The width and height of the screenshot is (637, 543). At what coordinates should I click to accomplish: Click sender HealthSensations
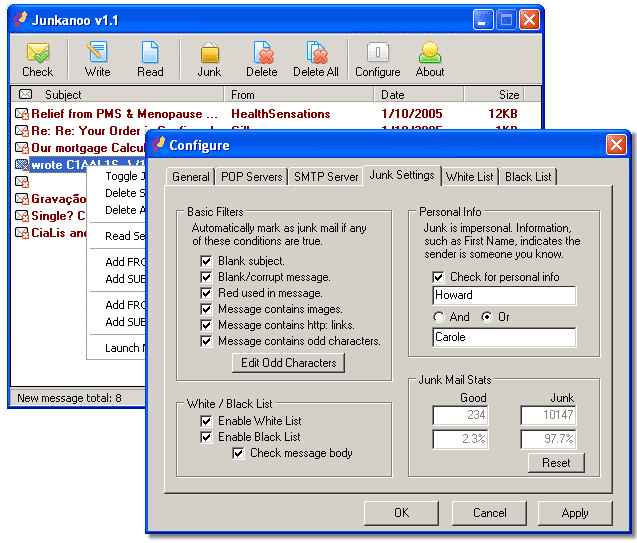point(280,114)
